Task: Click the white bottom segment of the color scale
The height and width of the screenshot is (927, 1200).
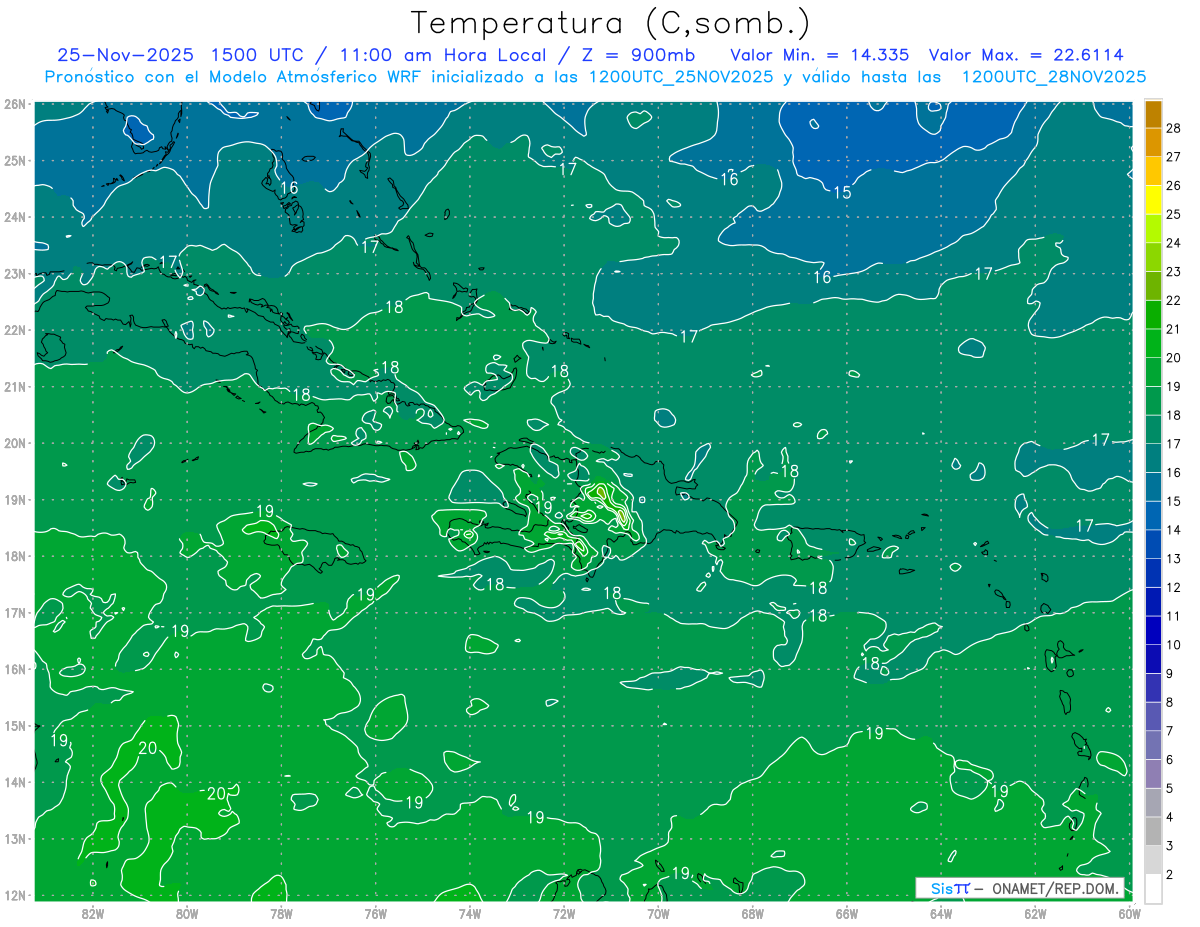Action: 1153,888
